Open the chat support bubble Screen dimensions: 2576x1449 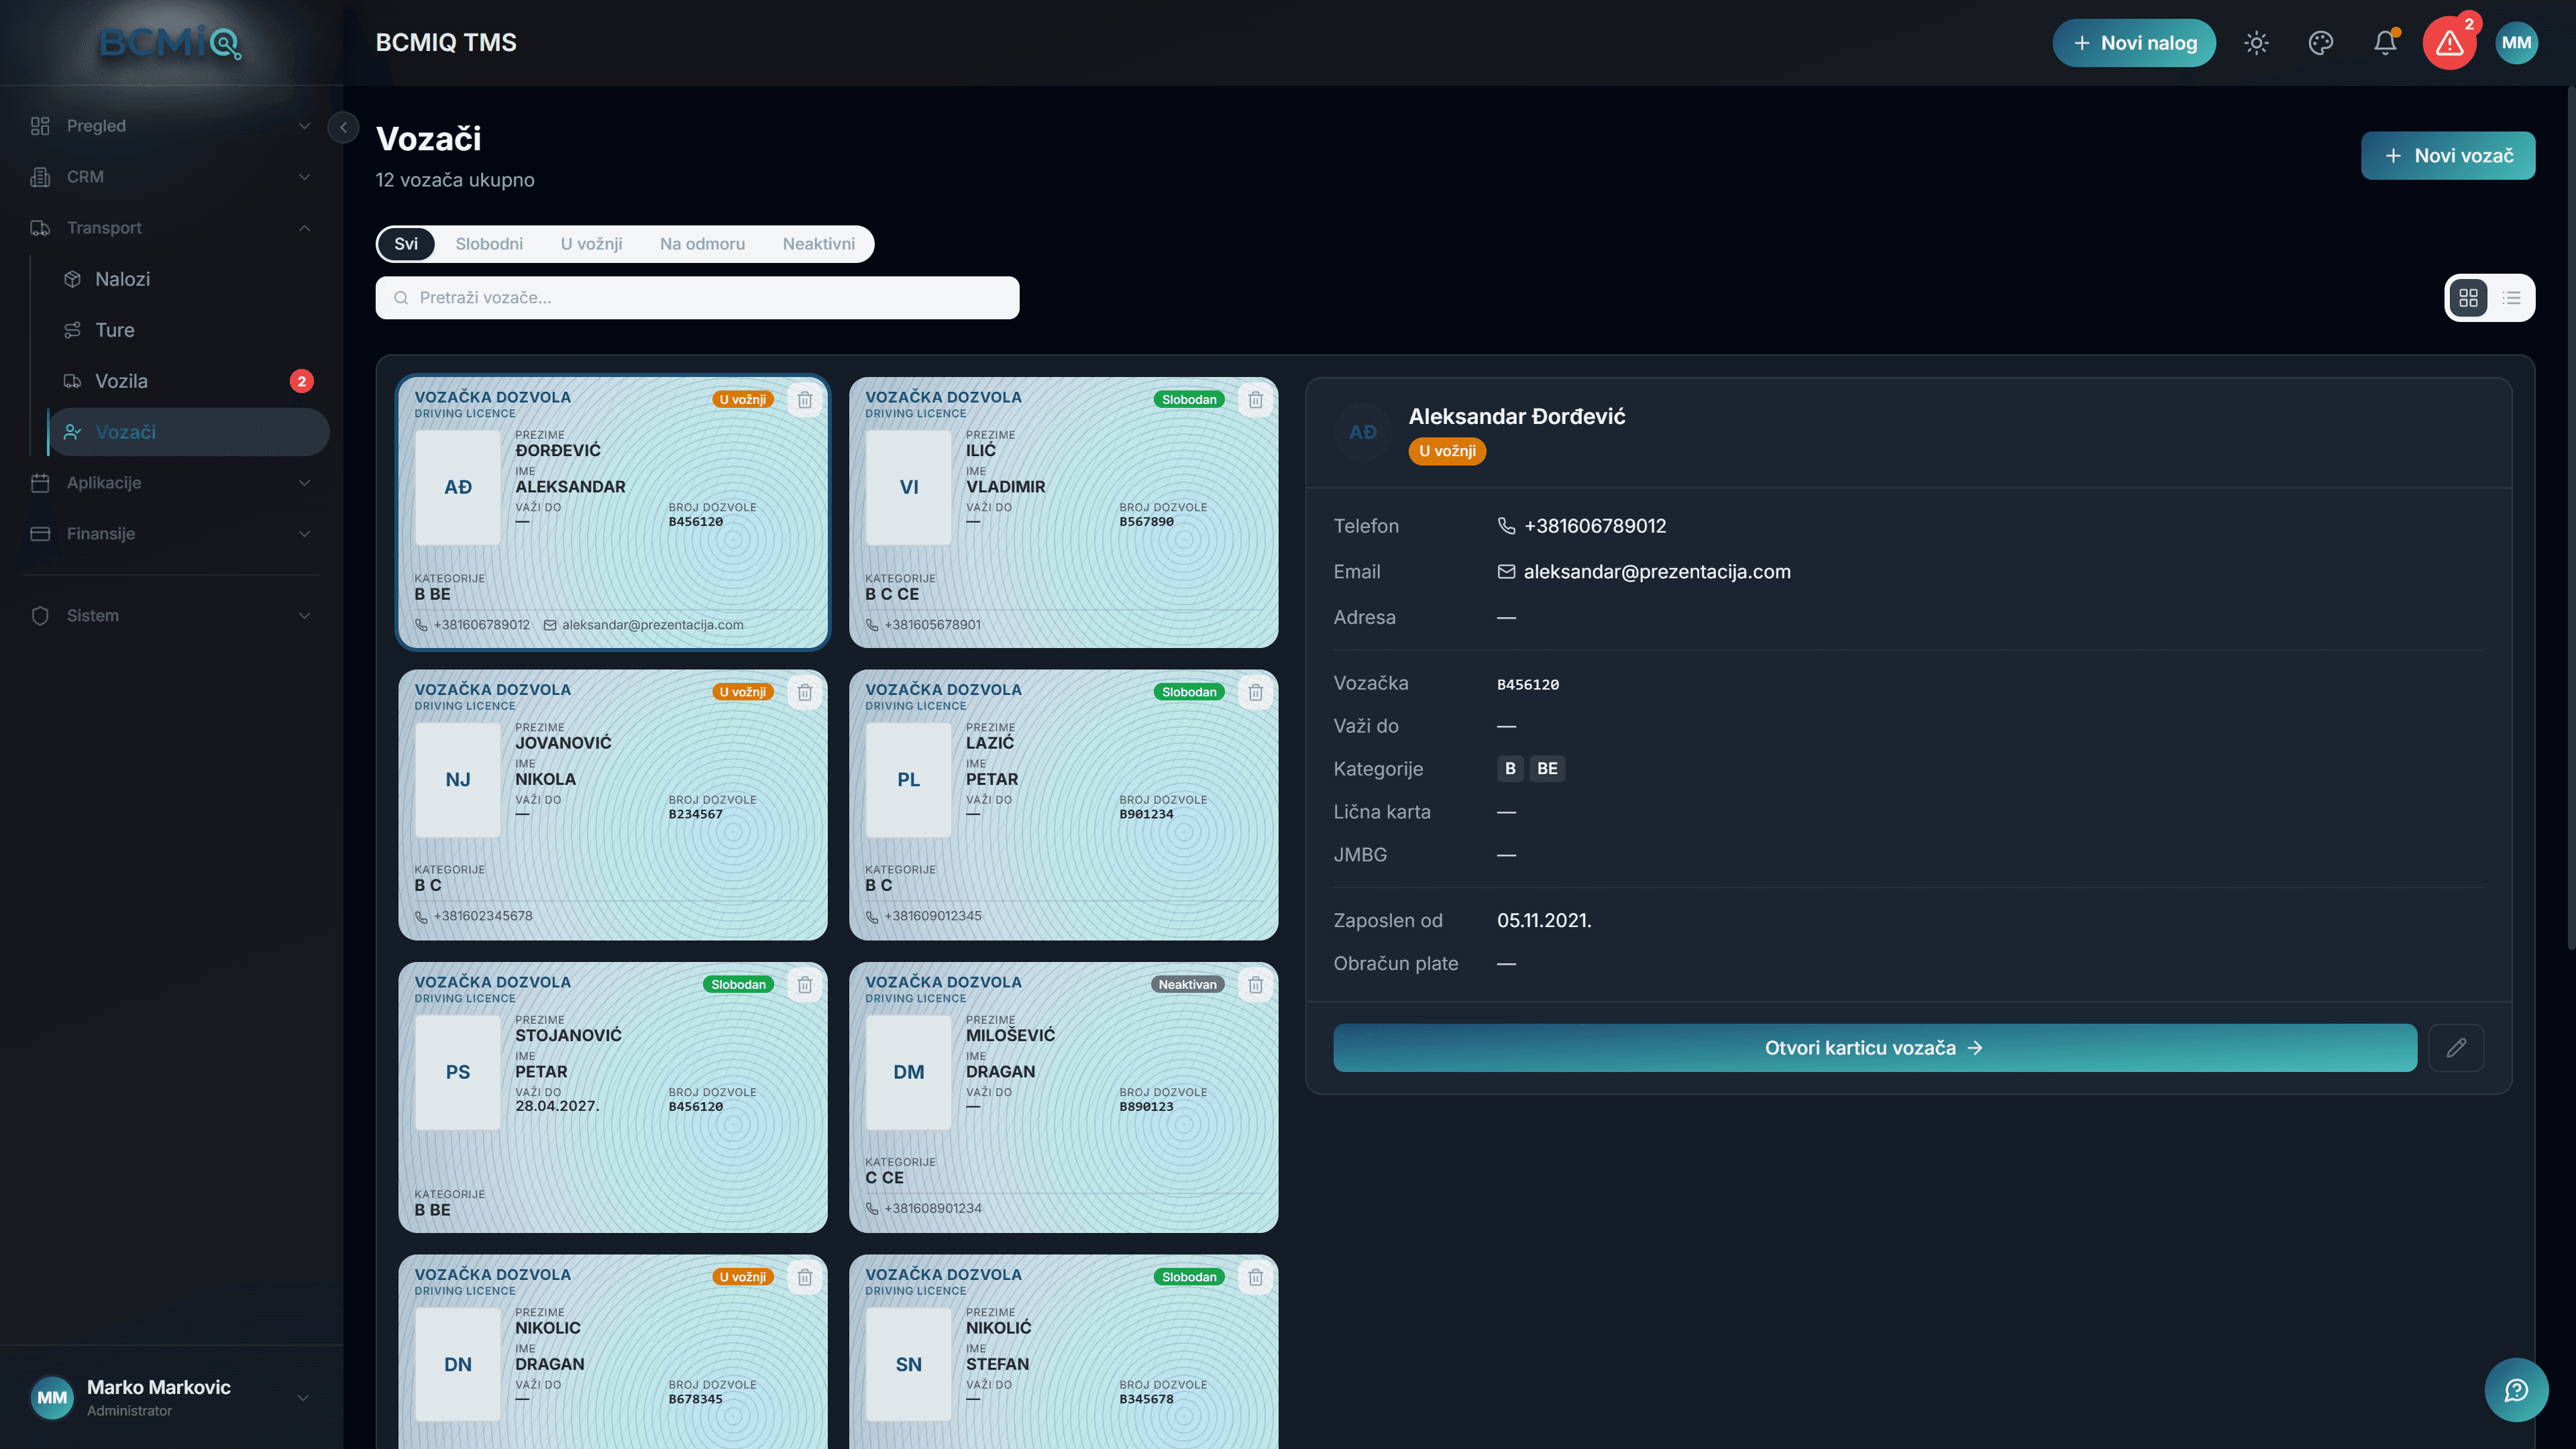click(x=2516, y=1390)
